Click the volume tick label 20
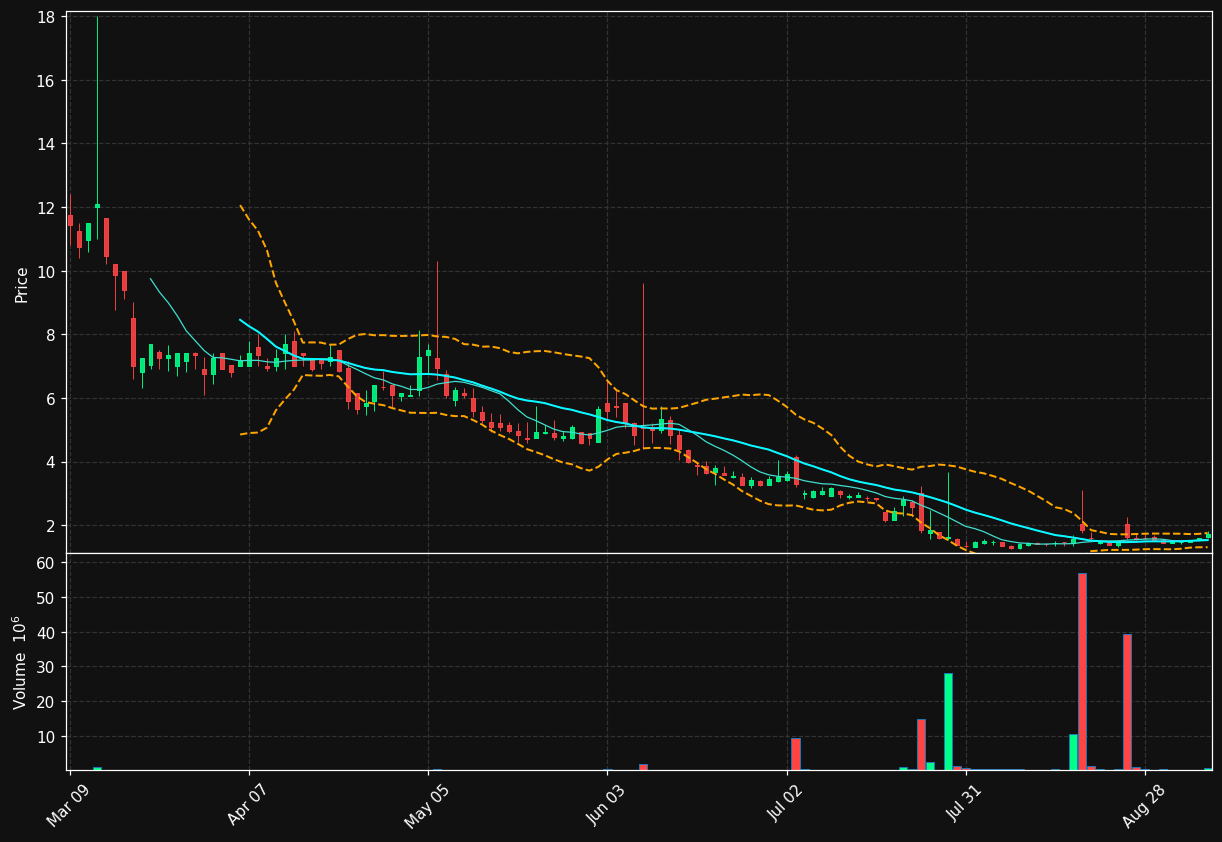This screenshot has width=1222, height=842. [x=46, y=702]
